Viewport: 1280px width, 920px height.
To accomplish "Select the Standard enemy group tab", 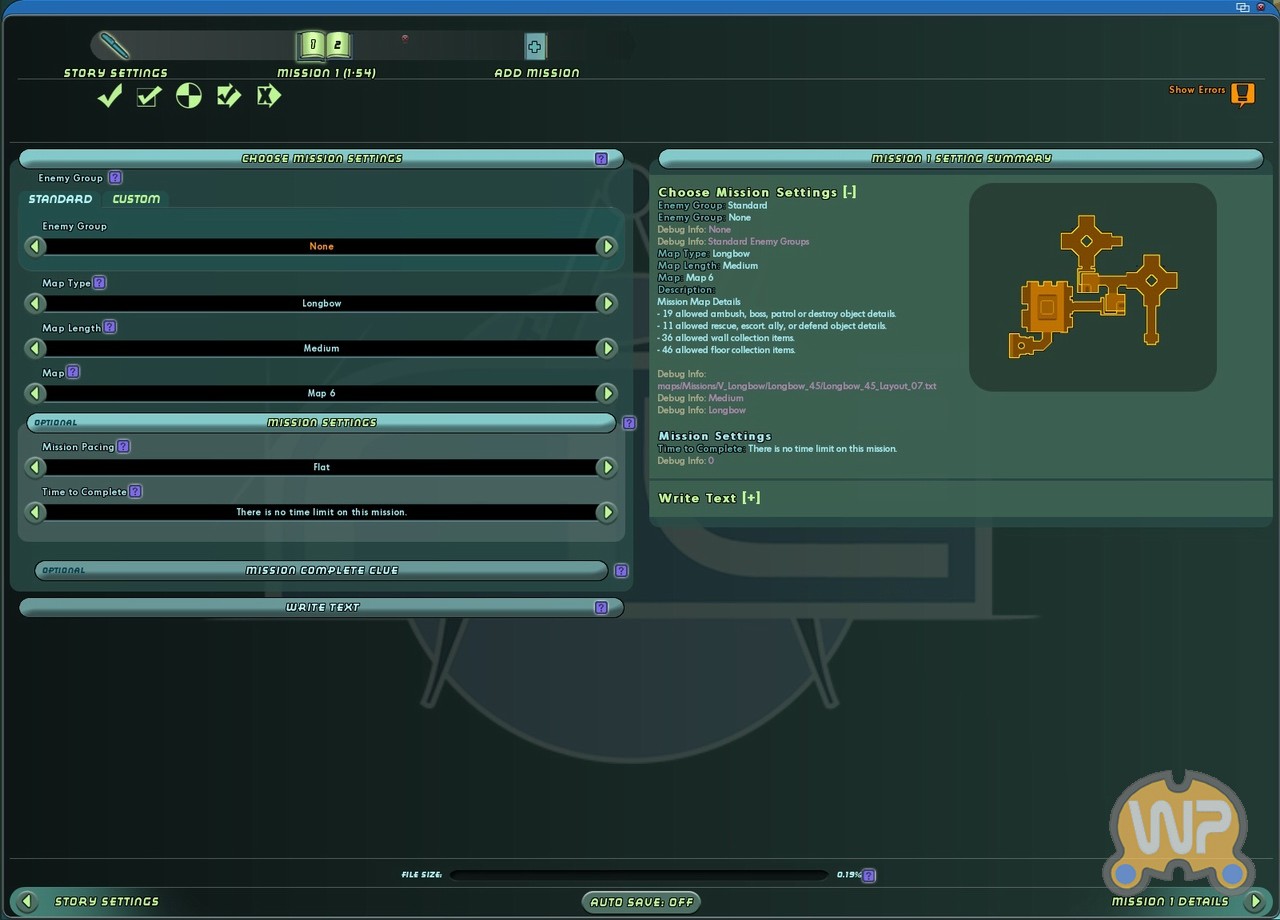I will coord(60,199).
